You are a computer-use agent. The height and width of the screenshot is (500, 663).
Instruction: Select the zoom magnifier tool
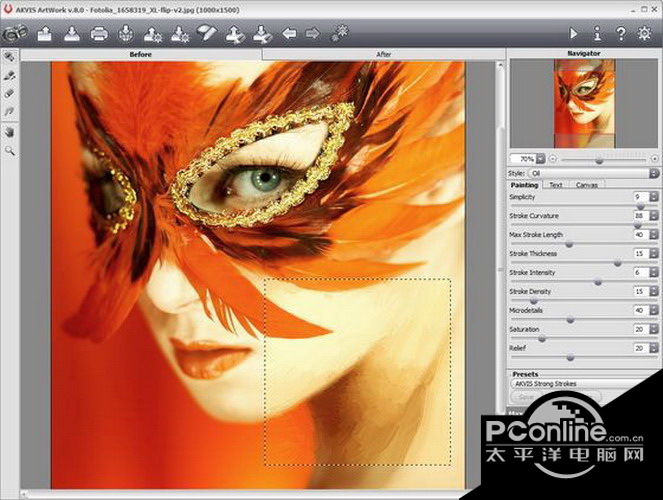10,150
